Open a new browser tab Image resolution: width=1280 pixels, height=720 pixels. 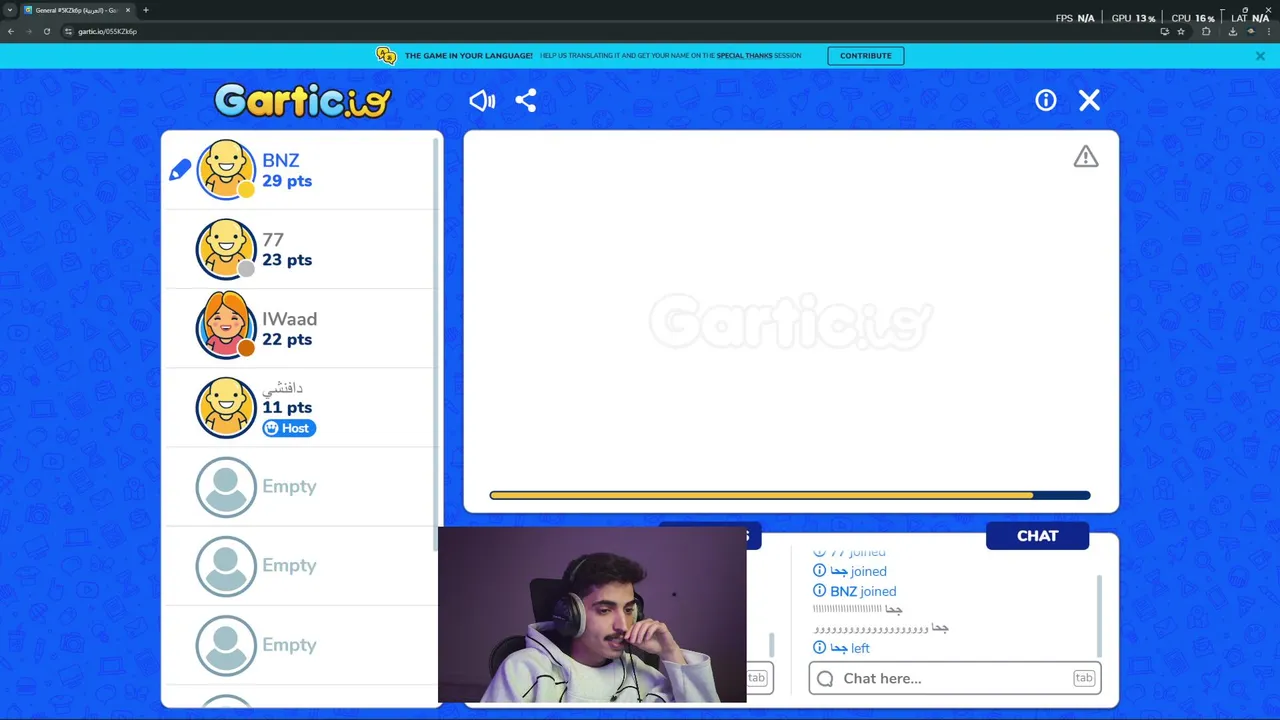coord(146,10)
